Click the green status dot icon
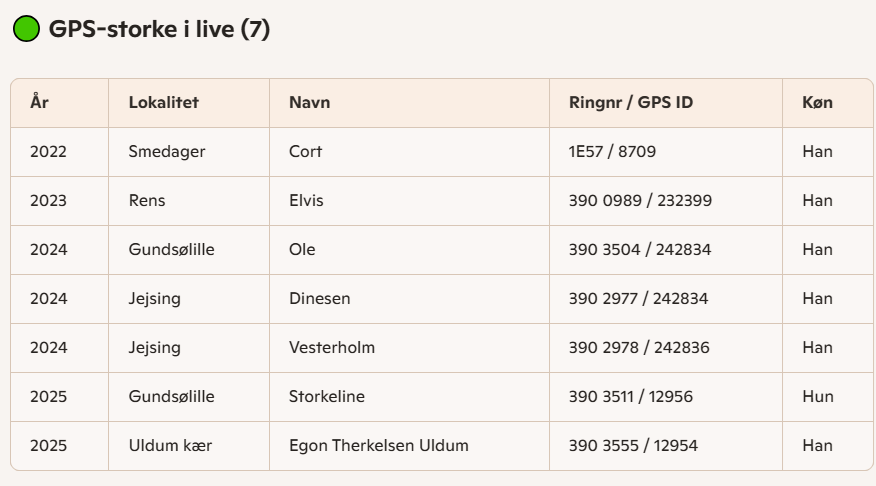The width and height of the screenshot is (876, 486). tap(26, 29)
